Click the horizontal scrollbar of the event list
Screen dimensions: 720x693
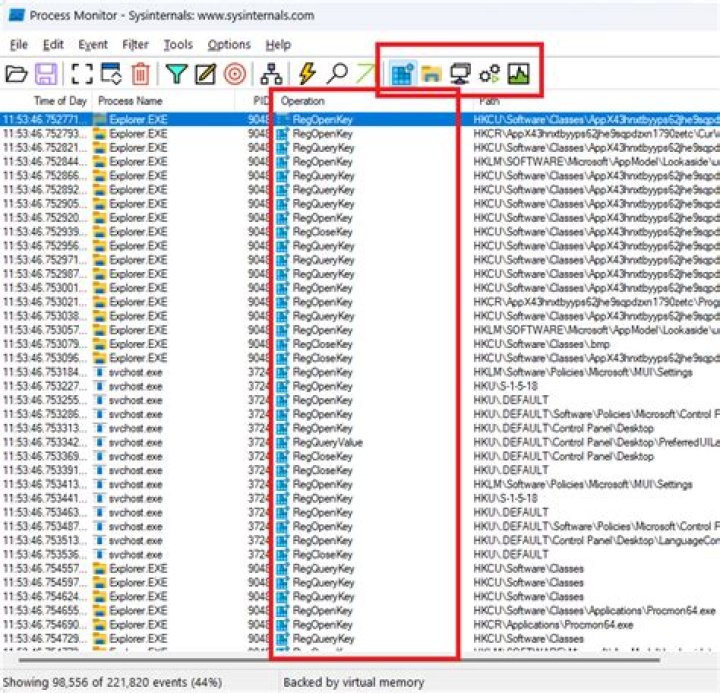[340, 660]
